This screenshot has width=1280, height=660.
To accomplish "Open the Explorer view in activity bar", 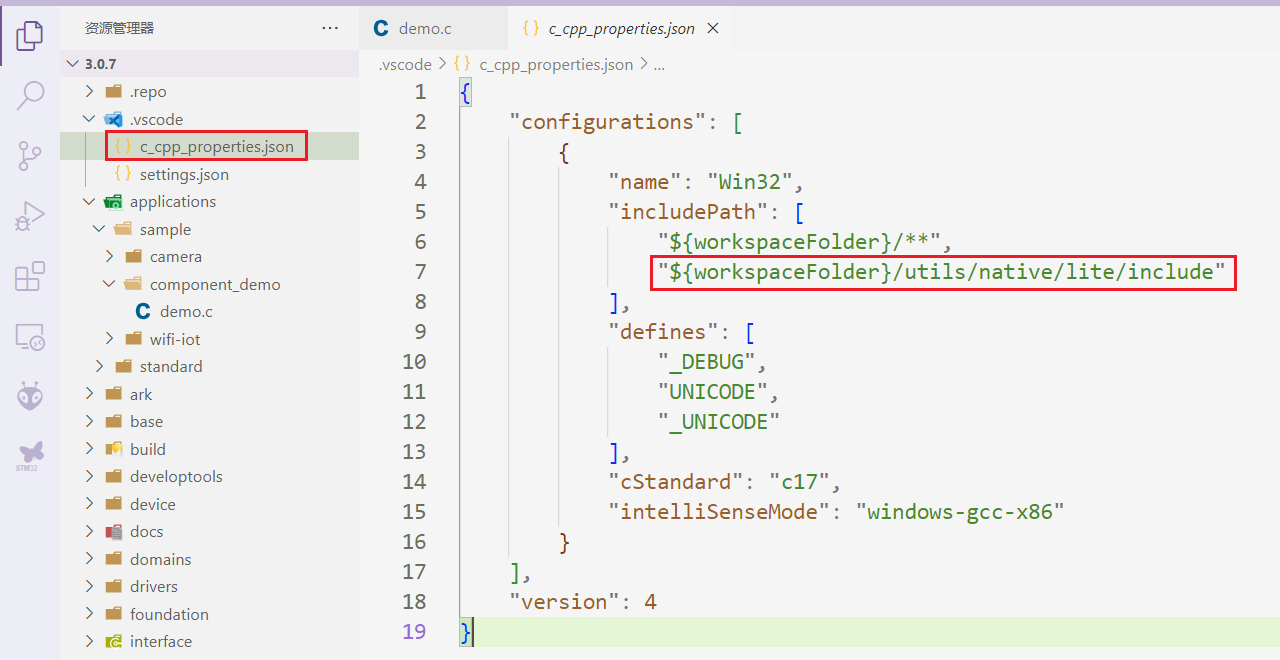I will [30, 36].
